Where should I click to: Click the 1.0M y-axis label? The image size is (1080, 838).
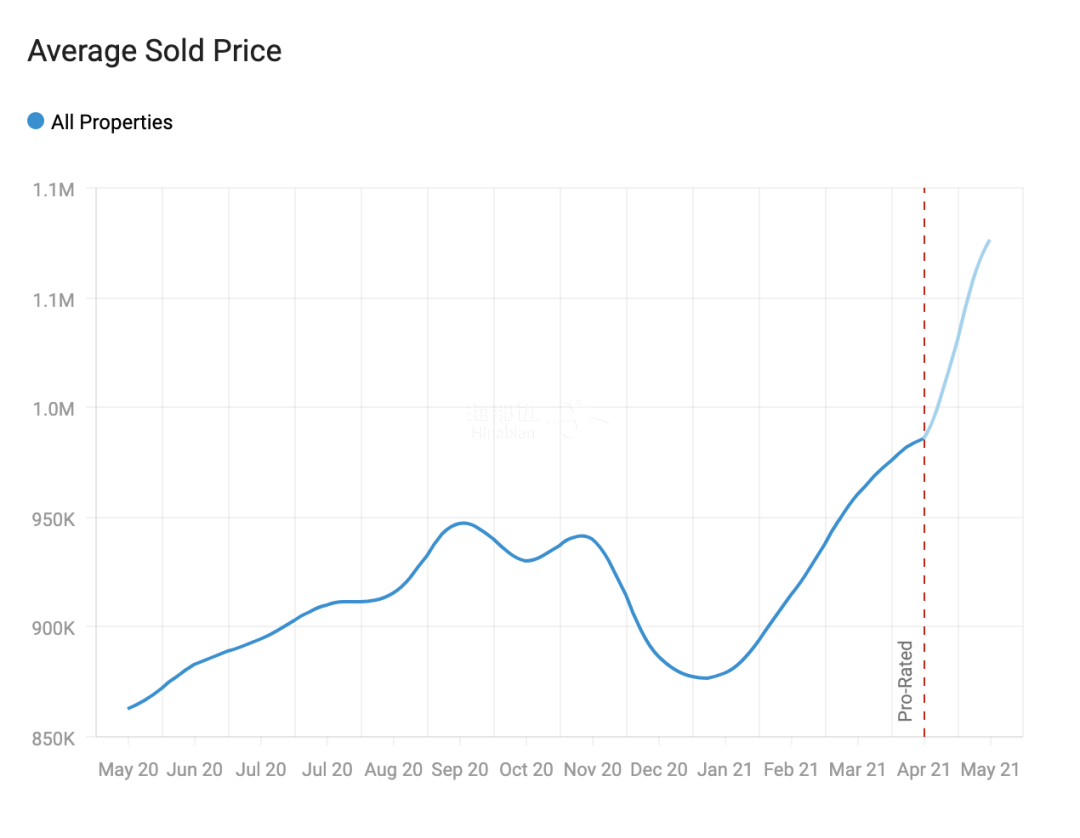click(x=53, y=408)
